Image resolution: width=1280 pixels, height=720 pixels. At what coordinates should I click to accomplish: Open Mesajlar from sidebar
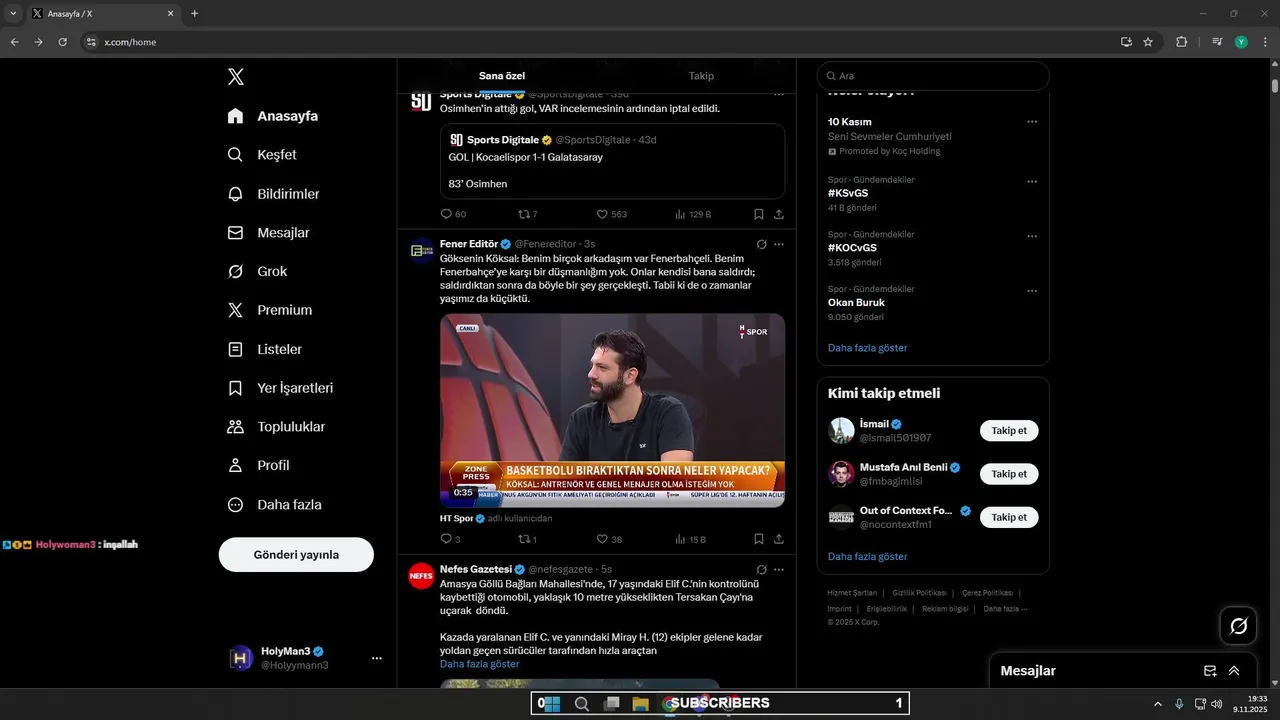268,233
